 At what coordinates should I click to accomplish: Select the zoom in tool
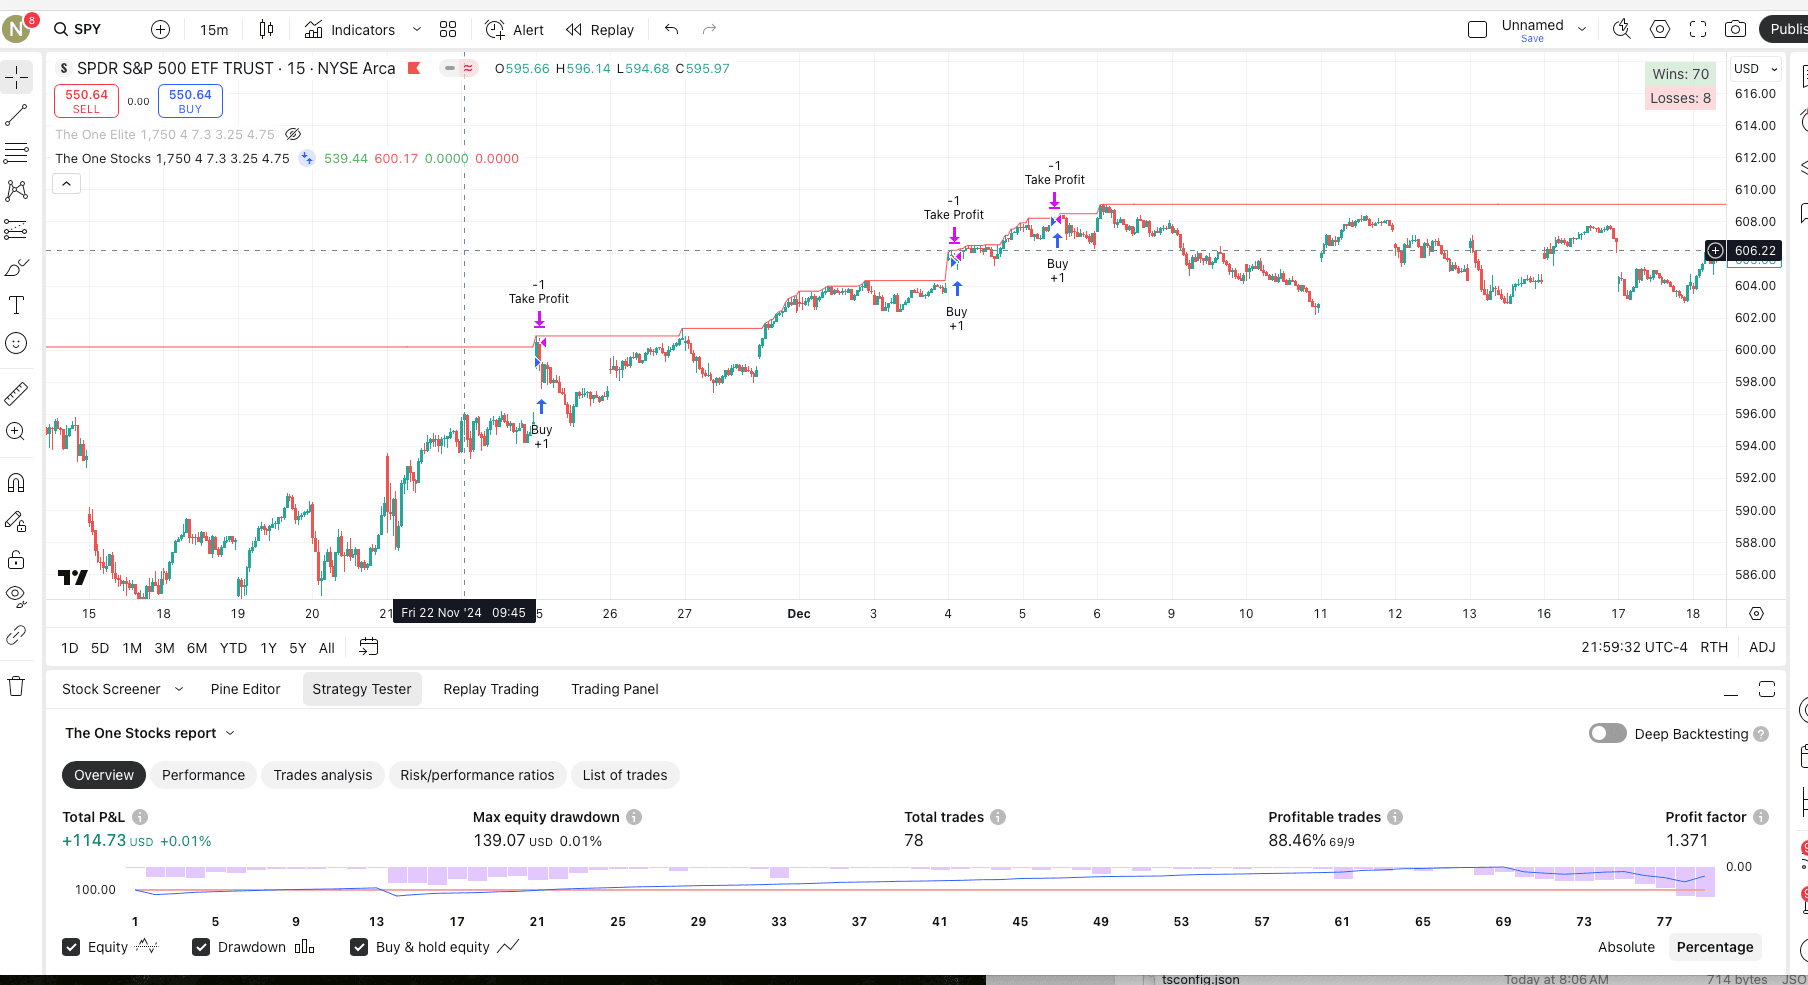pos(17,432)
